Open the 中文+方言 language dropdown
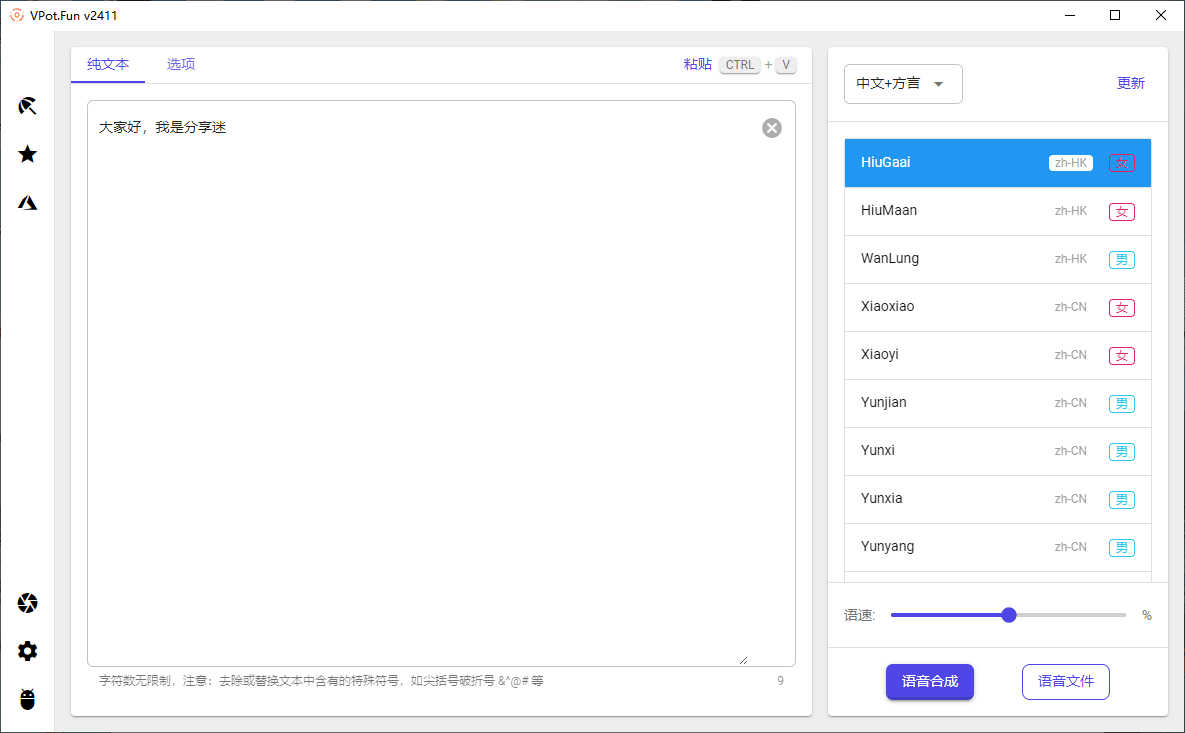This screenshot has width=1185, height=733. pos(903,84)
